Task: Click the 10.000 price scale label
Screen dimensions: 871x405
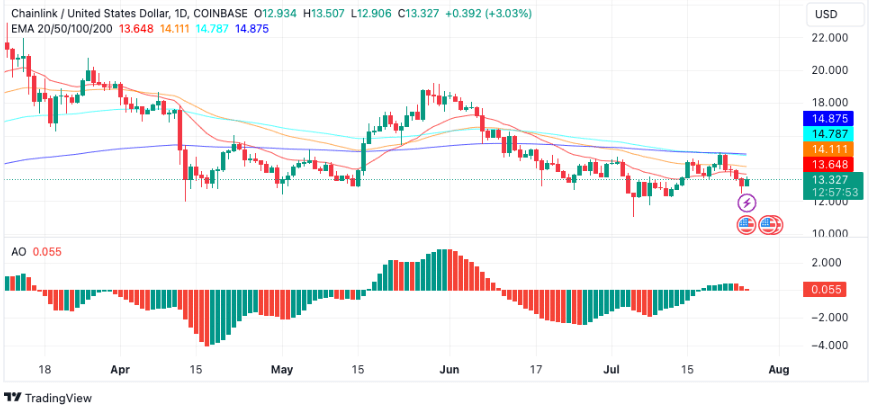Action: click(830, 233)
